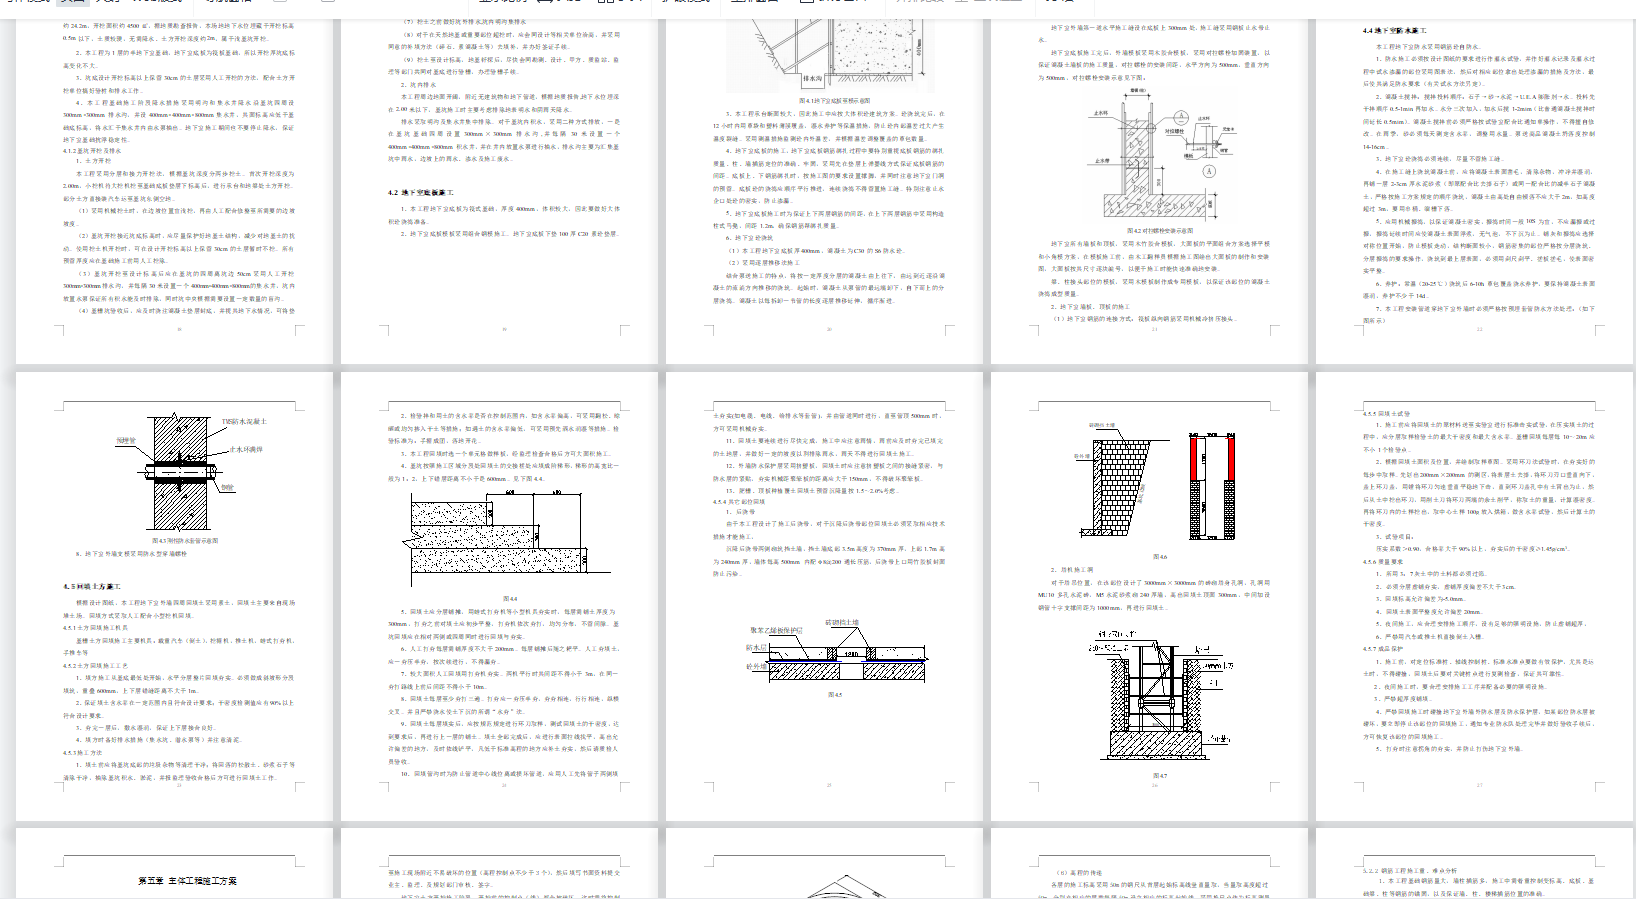
Task: Click the section 4.2 heading text
Action: point(421,193)
